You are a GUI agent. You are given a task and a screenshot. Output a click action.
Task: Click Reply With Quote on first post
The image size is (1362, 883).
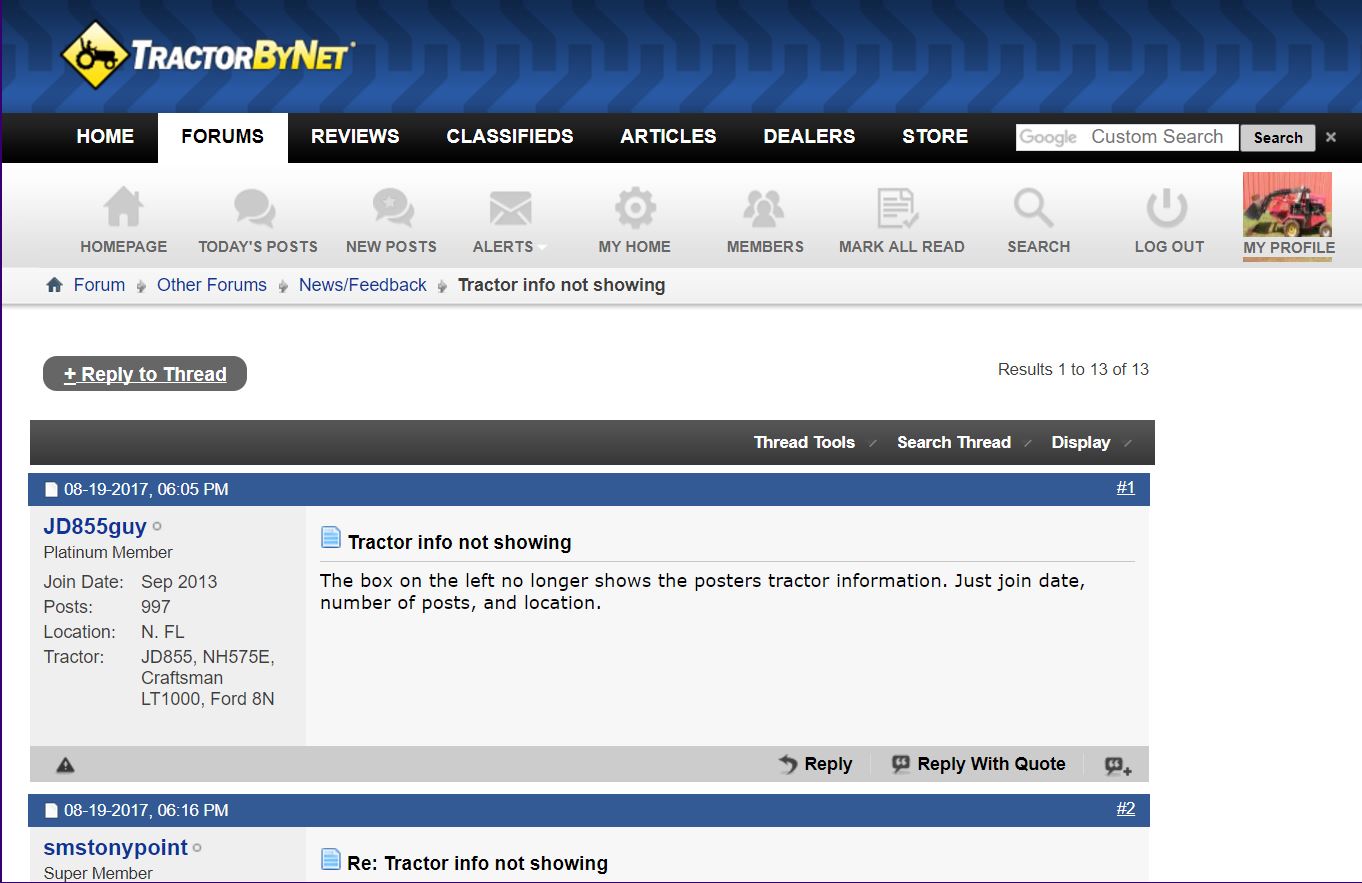pyautogui.click(x=979, y=764)
